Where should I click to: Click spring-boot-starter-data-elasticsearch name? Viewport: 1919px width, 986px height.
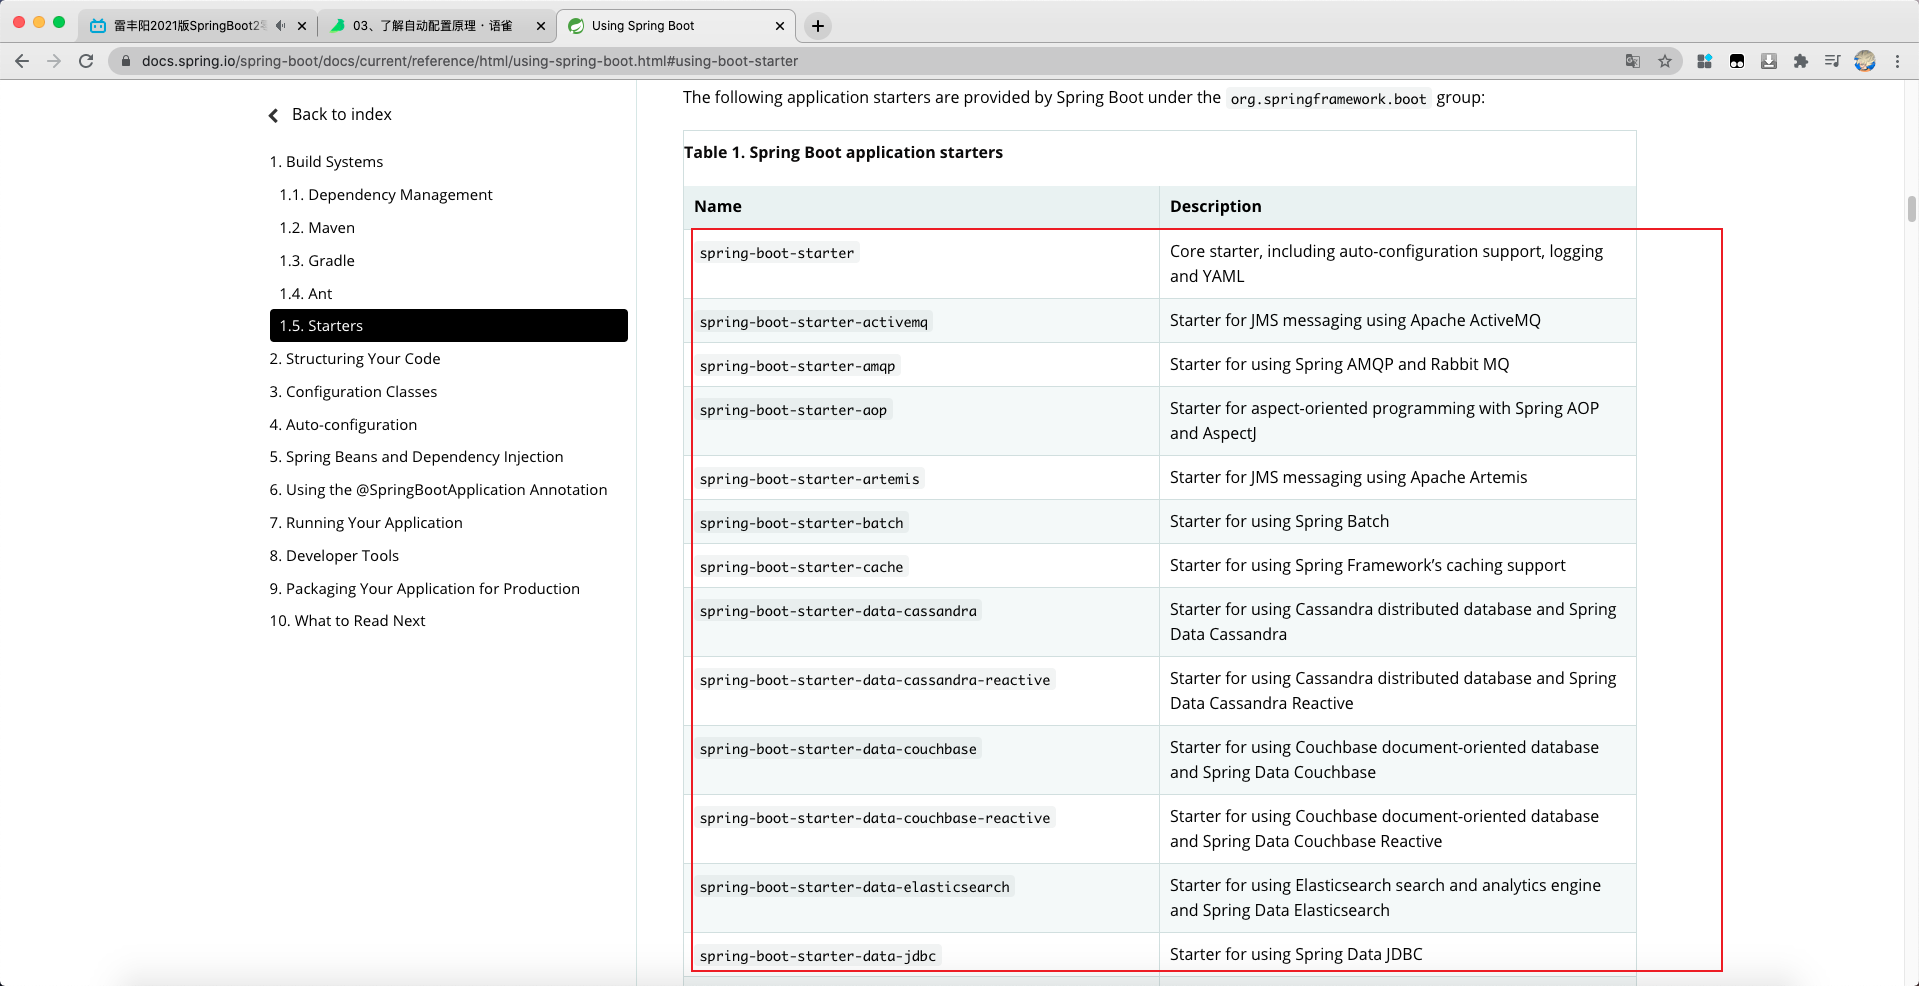(854, 887)
